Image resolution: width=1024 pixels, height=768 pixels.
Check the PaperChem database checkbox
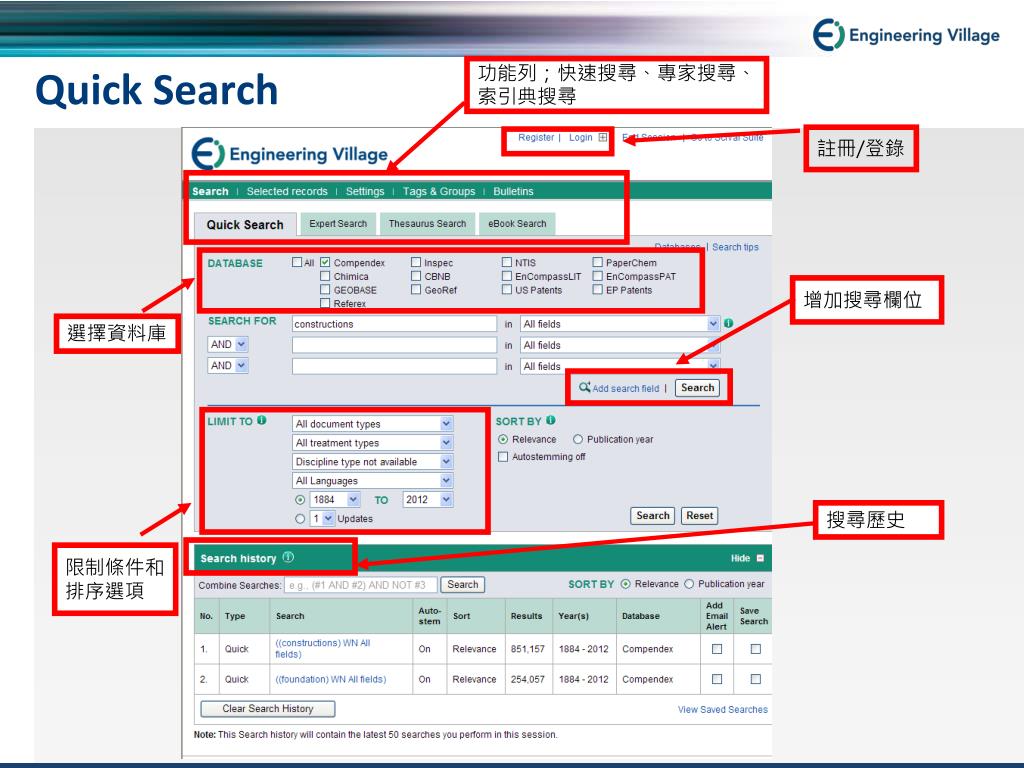tap(598, 263)
